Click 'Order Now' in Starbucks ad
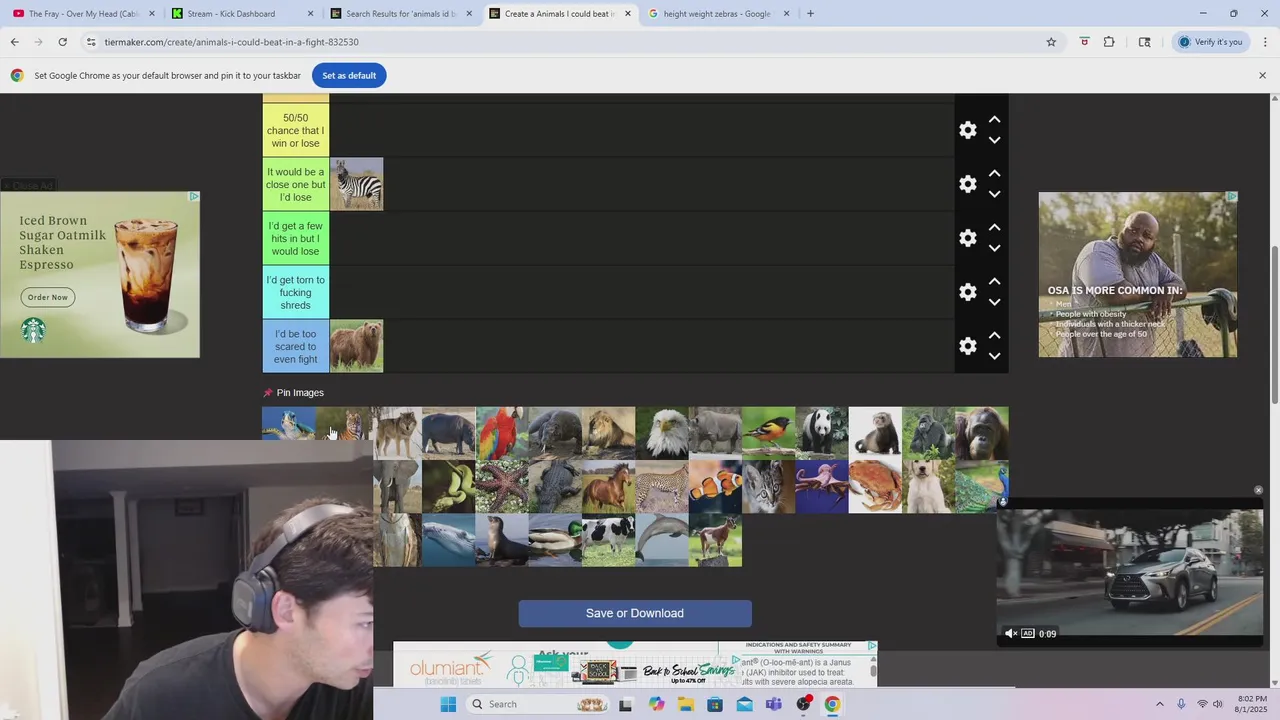The height and width of the screenshot is (720, 1280). pos(48,297)
